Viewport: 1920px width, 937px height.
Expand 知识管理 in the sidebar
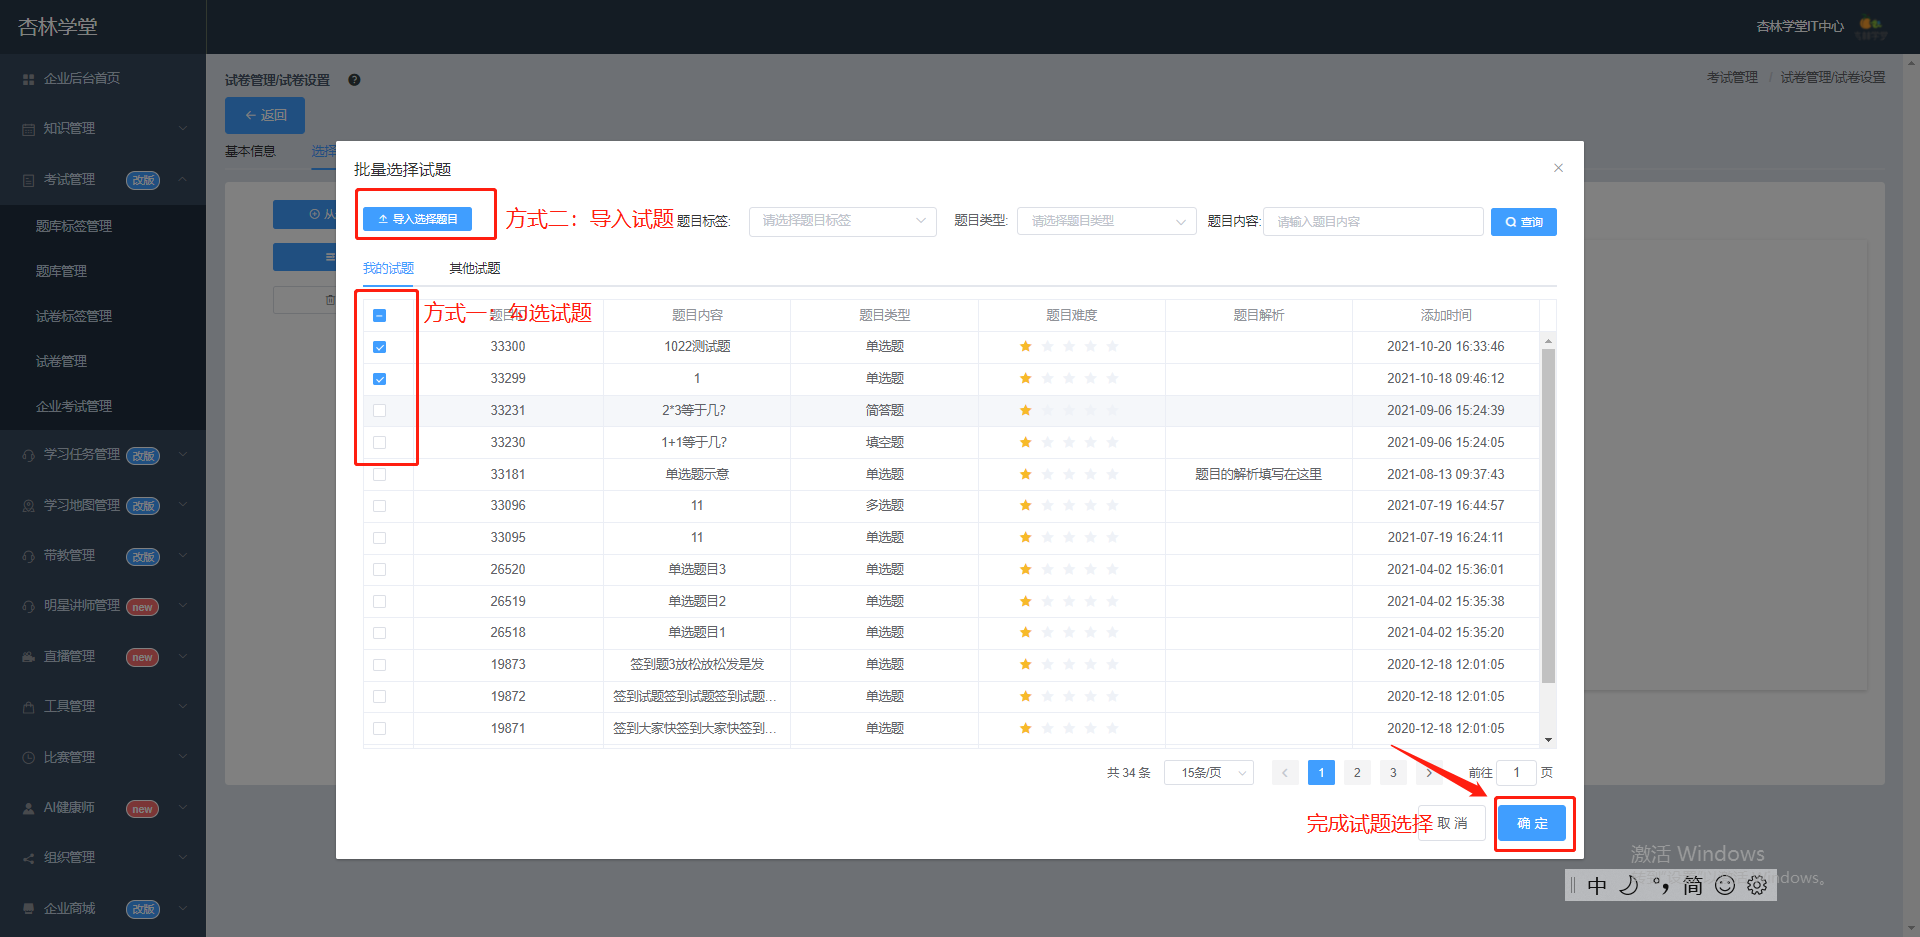pos(103,128)
